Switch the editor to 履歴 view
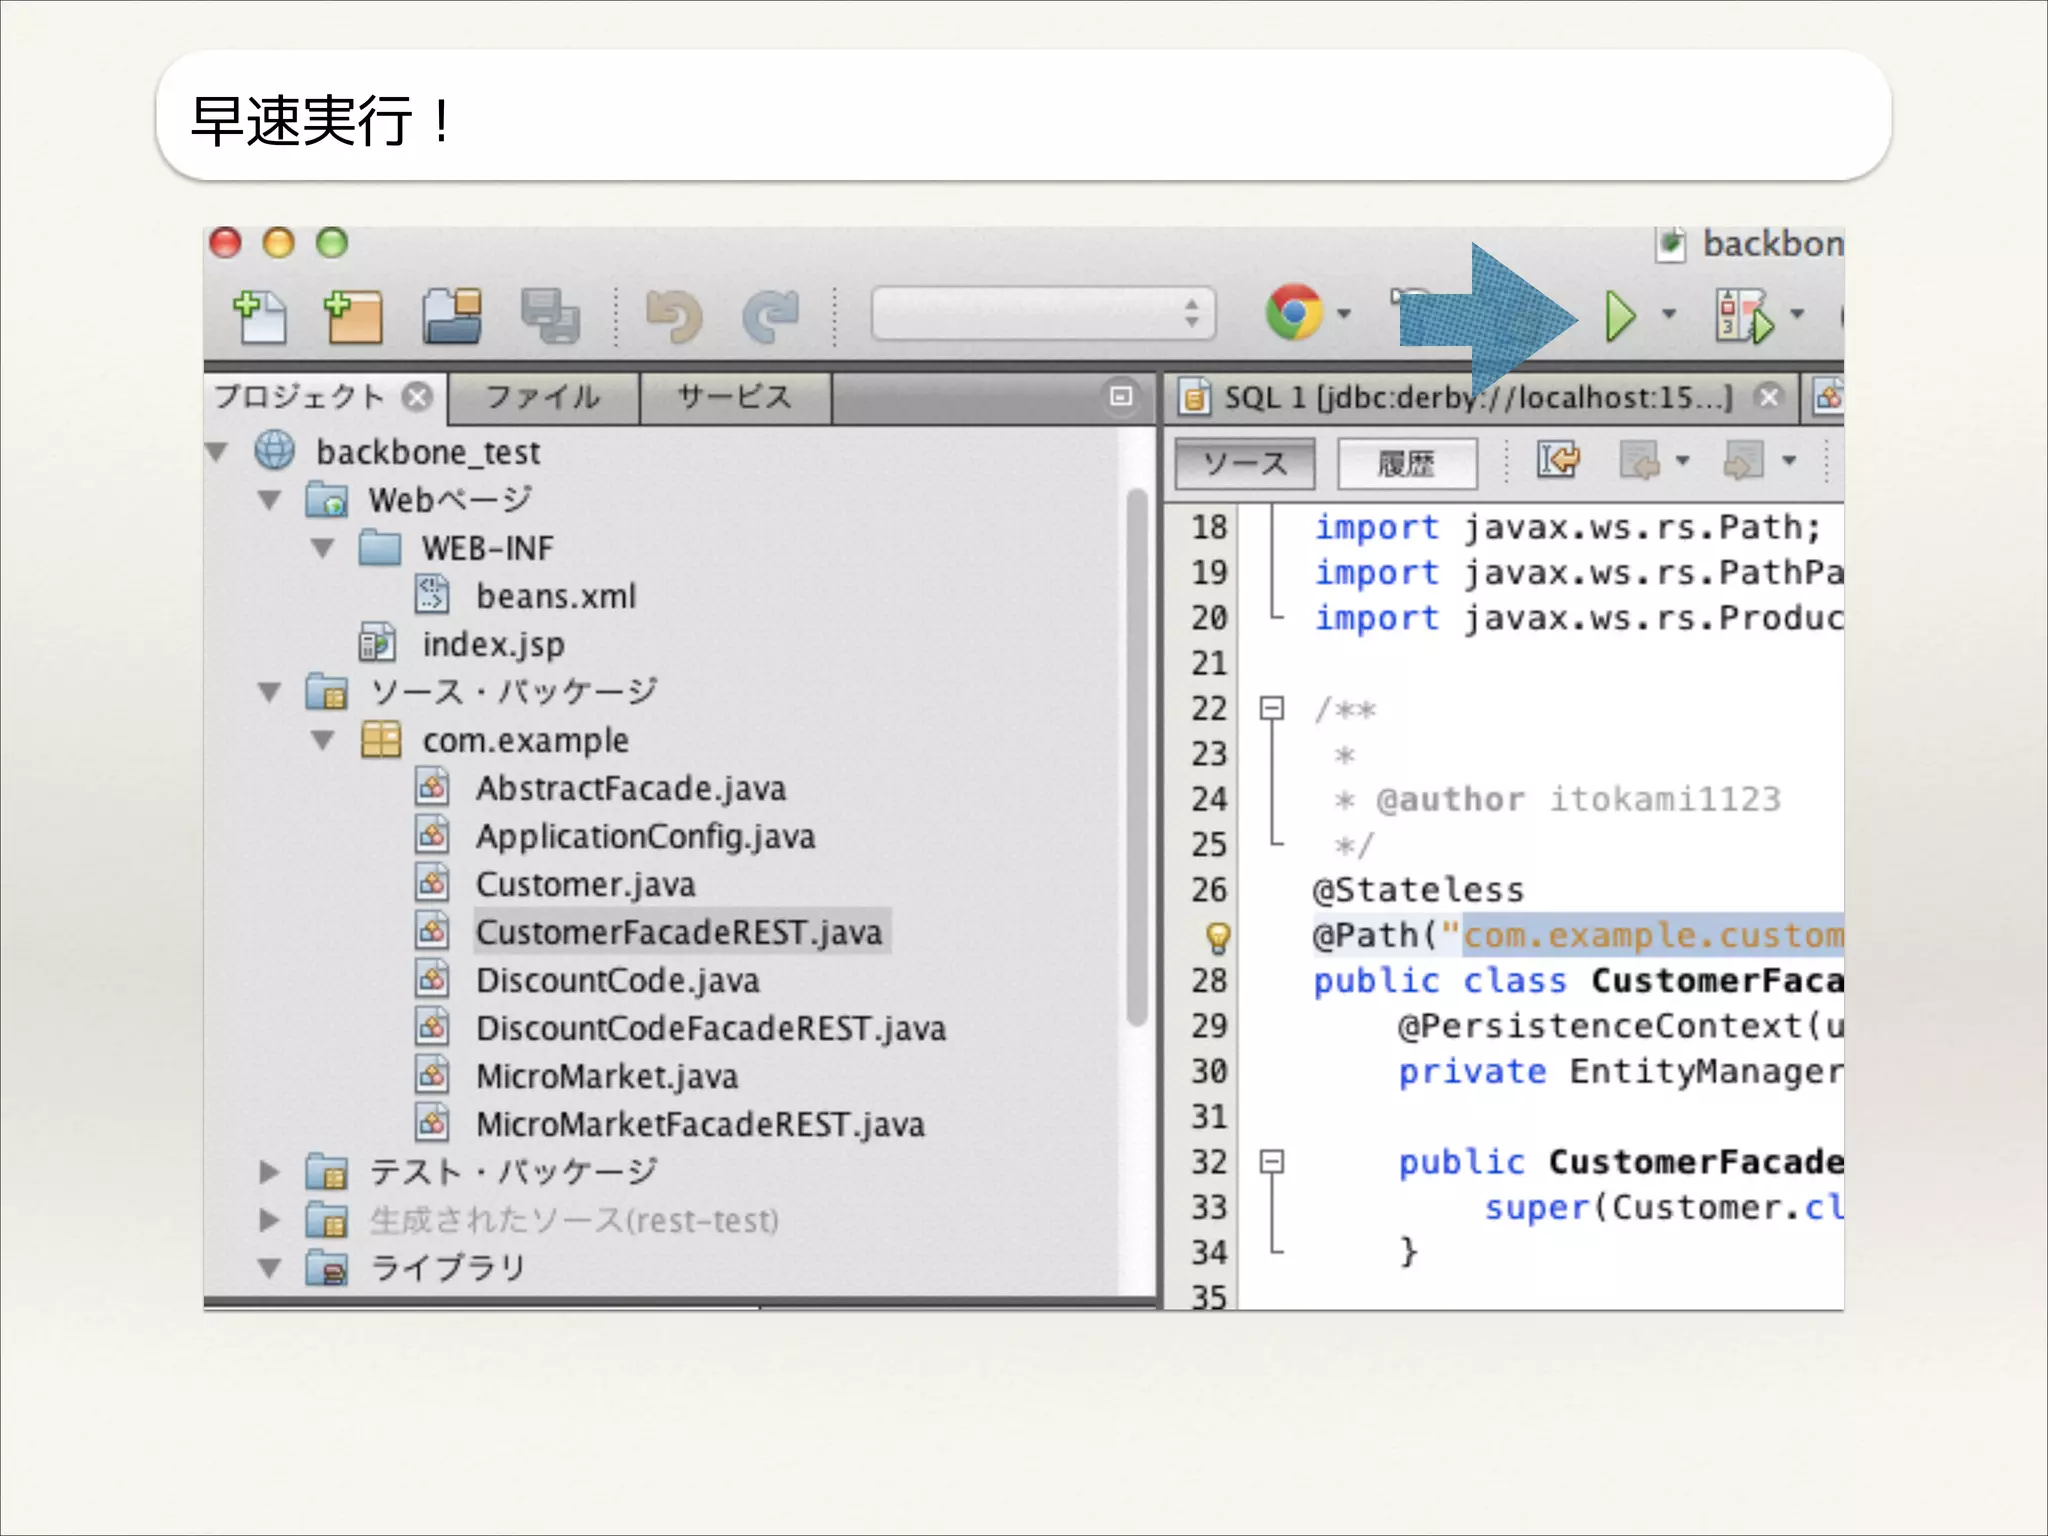2048x1536 pixels. (x=1406, y=464)
